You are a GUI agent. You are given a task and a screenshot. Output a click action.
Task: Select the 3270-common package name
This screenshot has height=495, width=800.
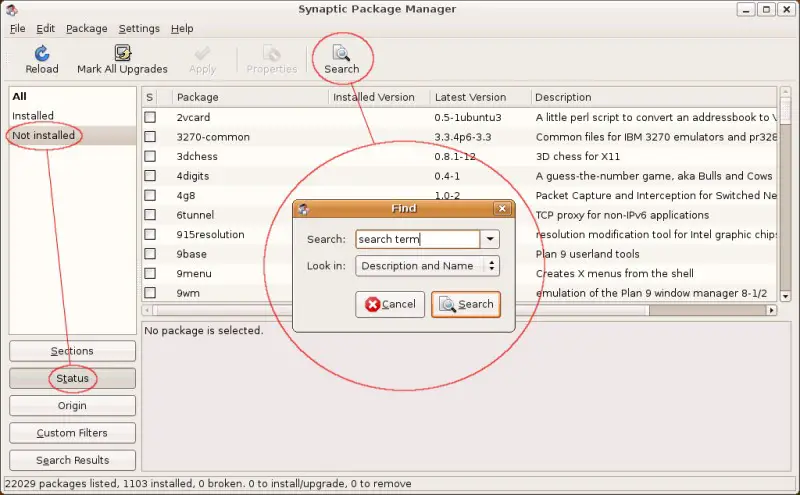point(213,137)
